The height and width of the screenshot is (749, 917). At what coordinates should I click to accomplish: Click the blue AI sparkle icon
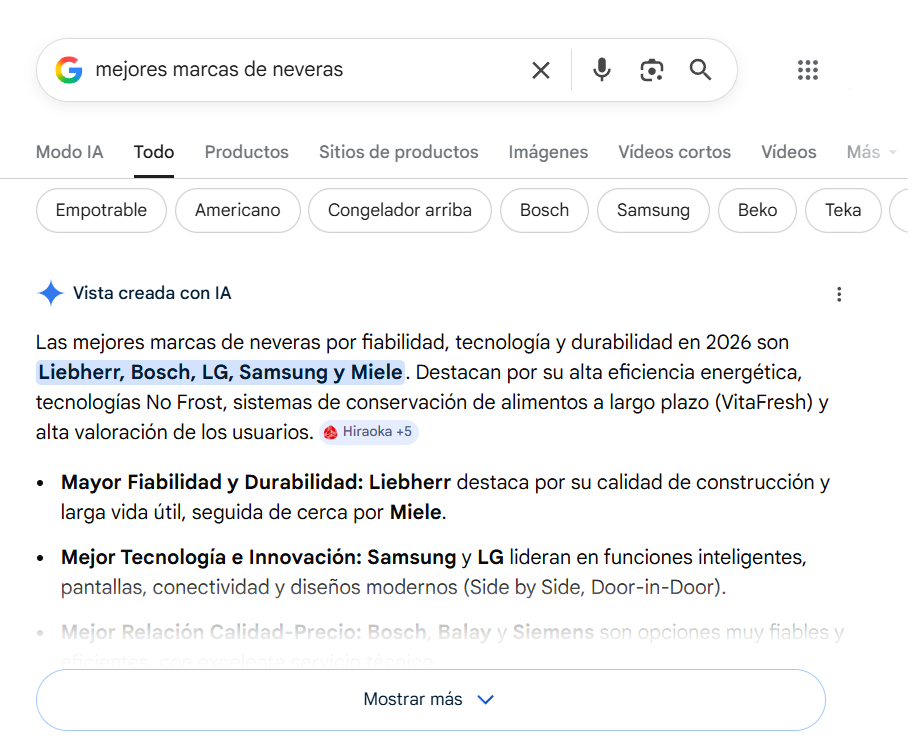(50, 293)
